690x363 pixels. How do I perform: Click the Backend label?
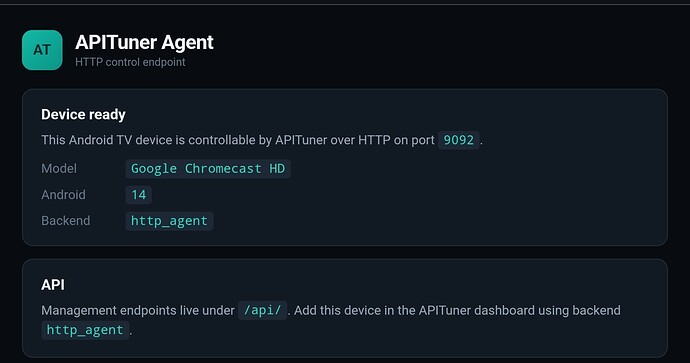[66, 220]
